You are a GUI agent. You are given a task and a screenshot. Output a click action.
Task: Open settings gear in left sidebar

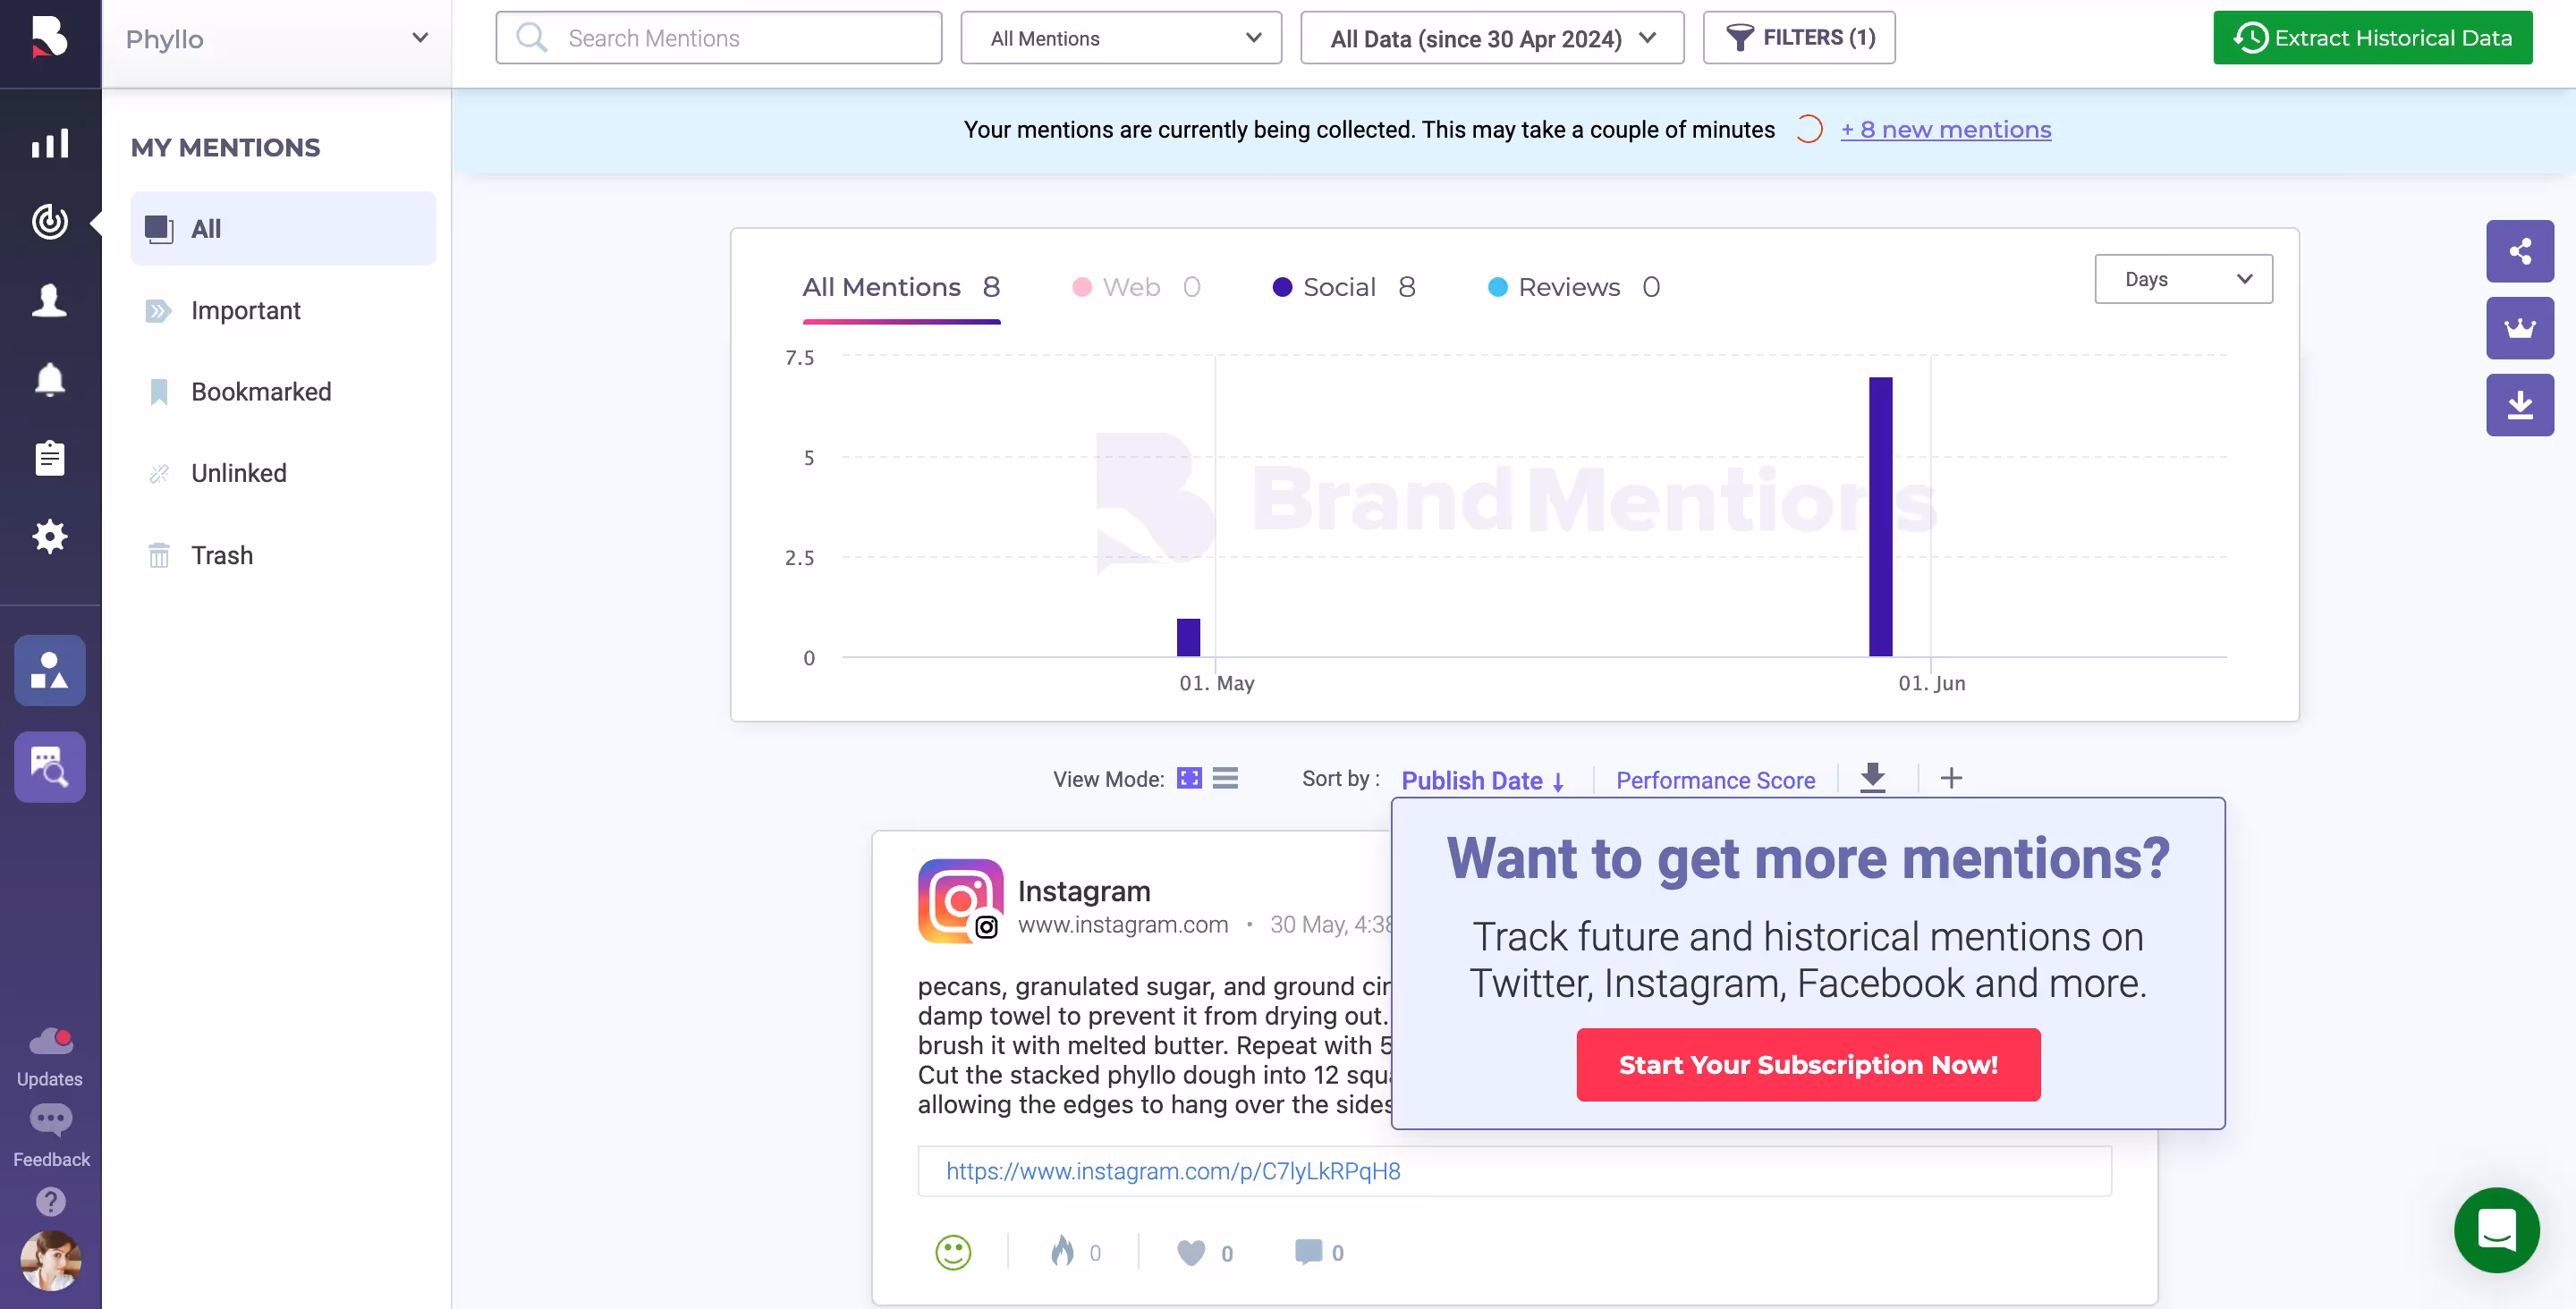(x=49, y=537)
